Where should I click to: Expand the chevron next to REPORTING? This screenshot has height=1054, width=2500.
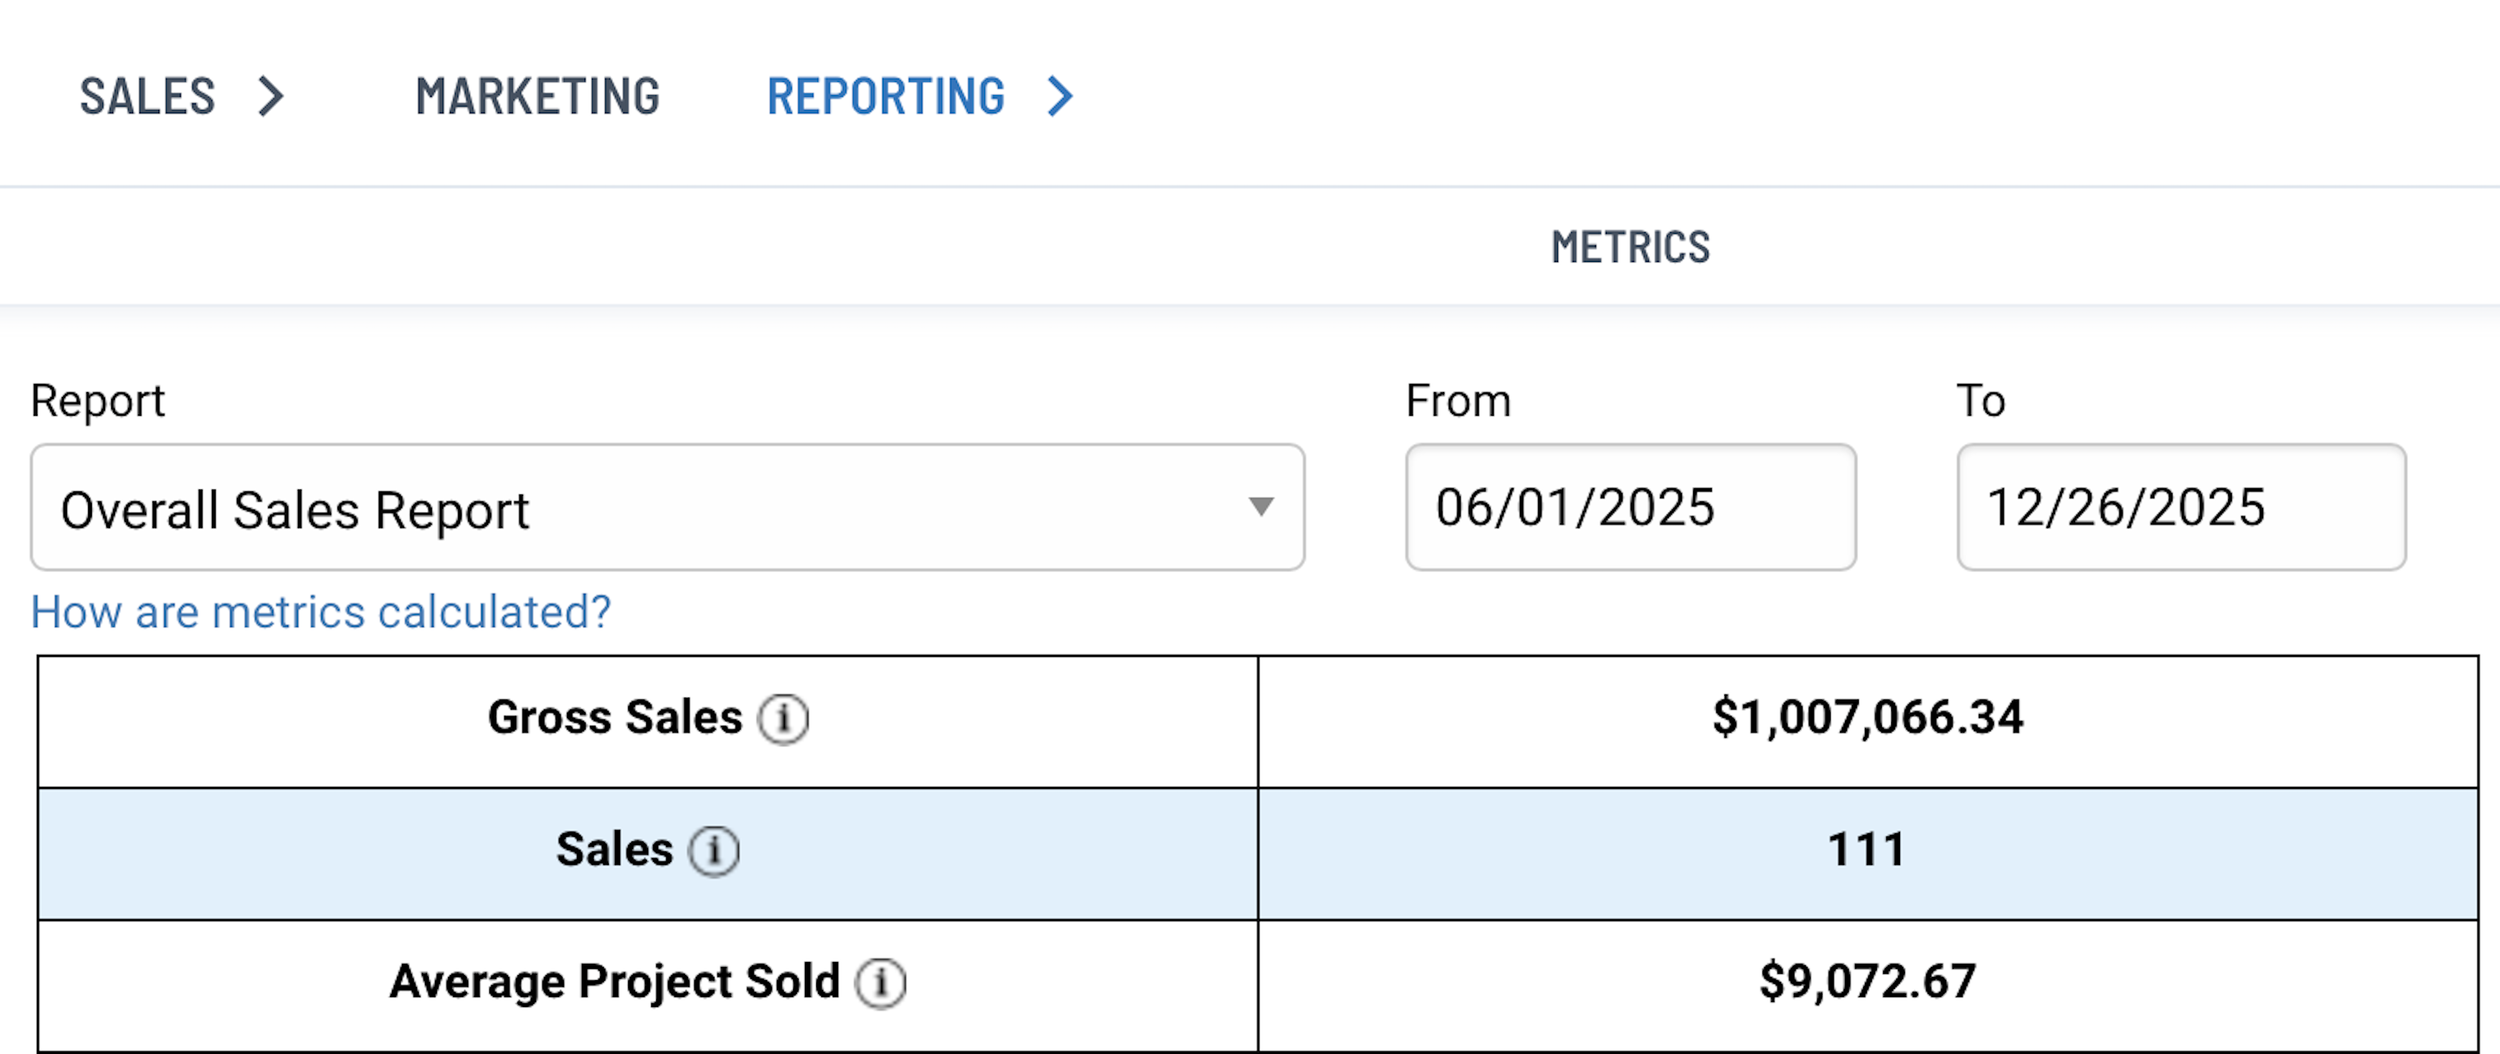tap(1060, 97)
